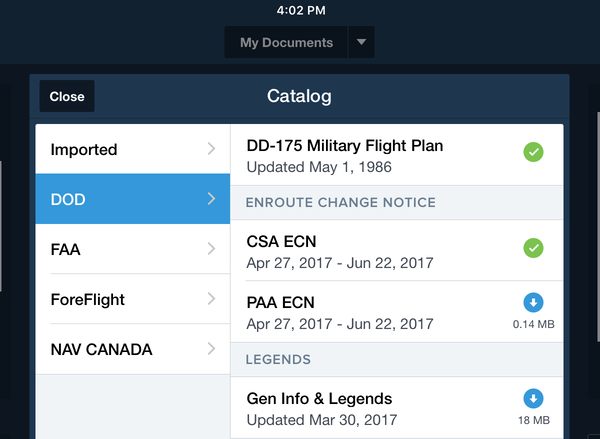Image resolution: width=600 pixels, height=439 pixels.
Task: Tap the Catalog title header
Action: [x=299, y=97]
